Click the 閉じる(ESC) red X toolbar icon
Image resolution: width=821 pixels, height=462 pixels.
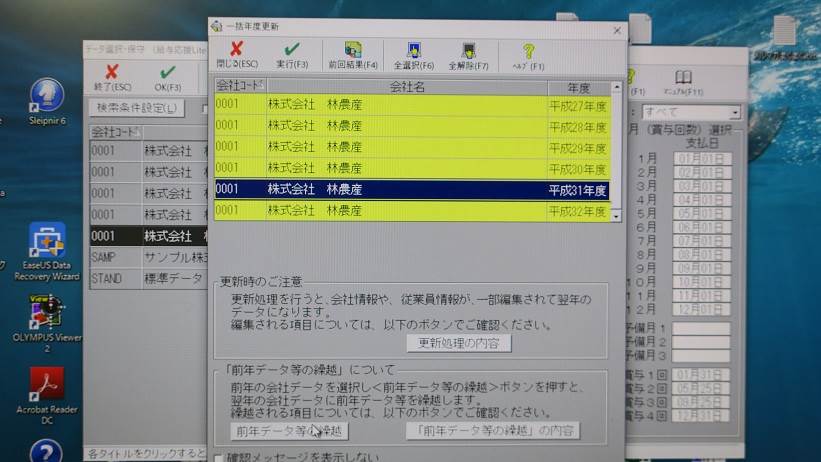(236, 53)
